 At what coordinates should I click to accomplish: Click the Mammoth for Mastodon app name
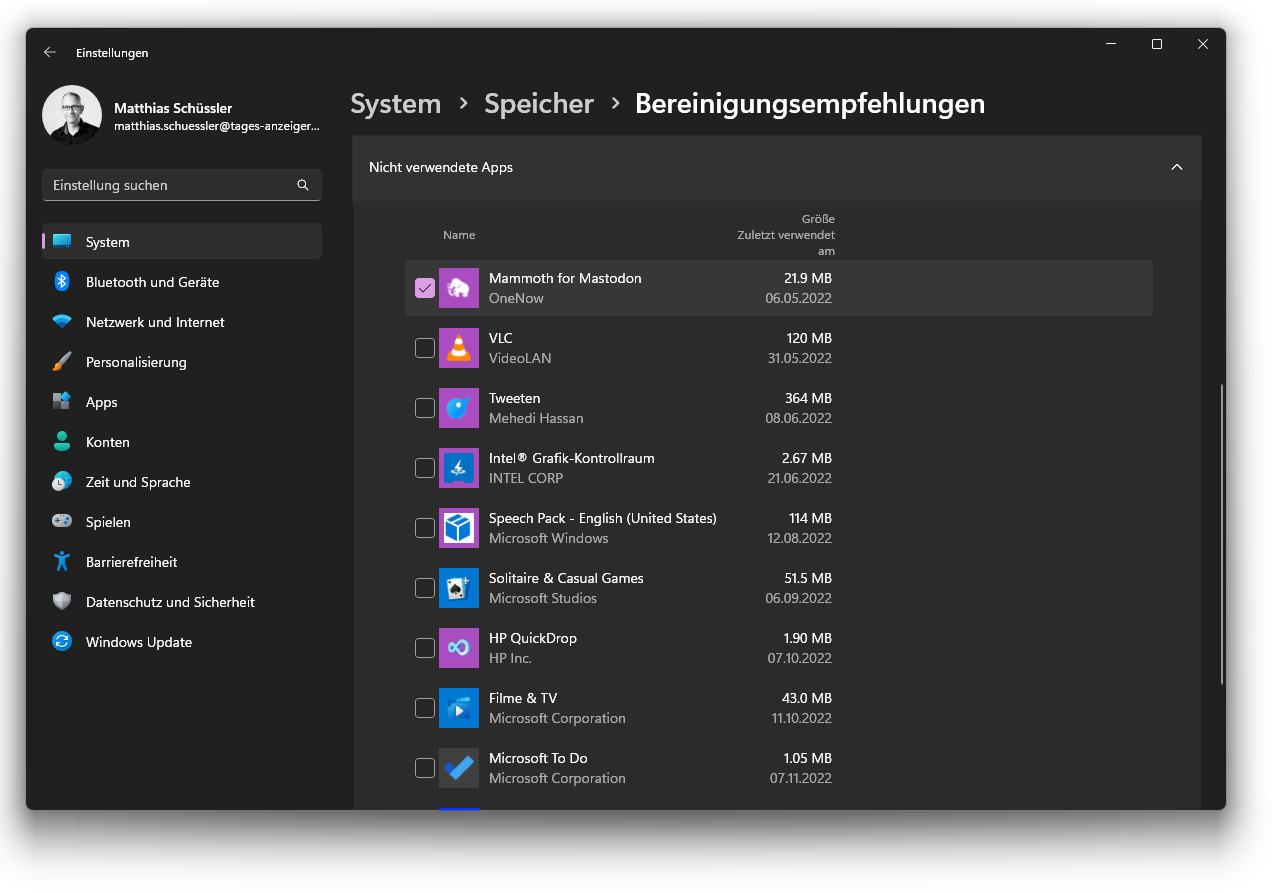click(565, 278)
